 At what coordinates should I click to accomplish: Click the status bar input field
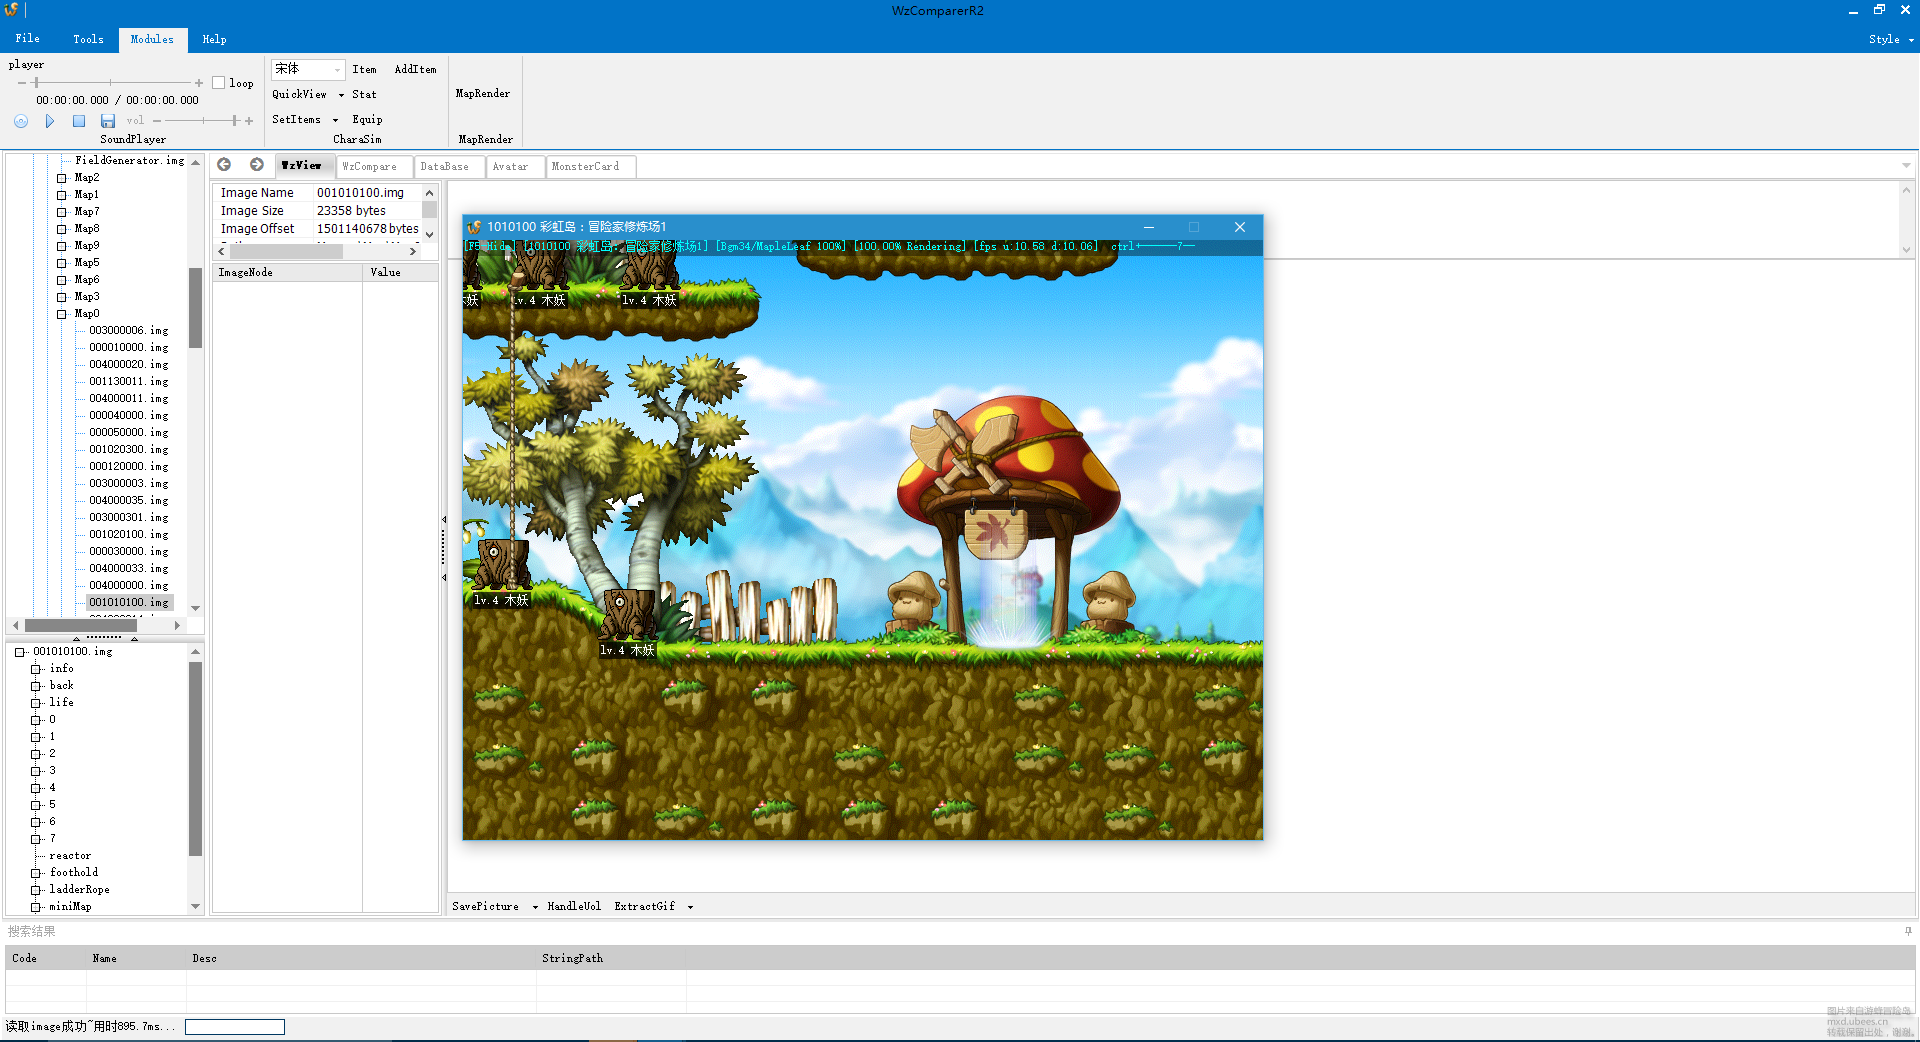click(235, 1027)
